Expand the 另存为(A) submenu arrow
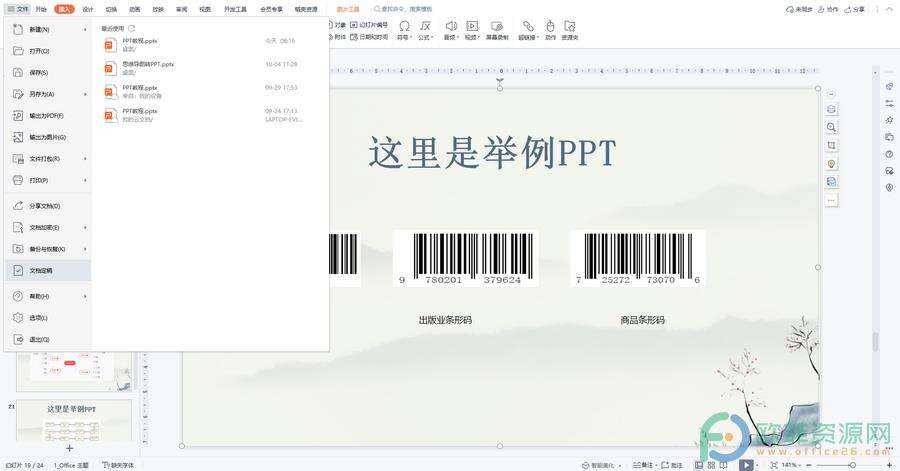This screenshot has height=471, width=900. (x=85, y=94)
